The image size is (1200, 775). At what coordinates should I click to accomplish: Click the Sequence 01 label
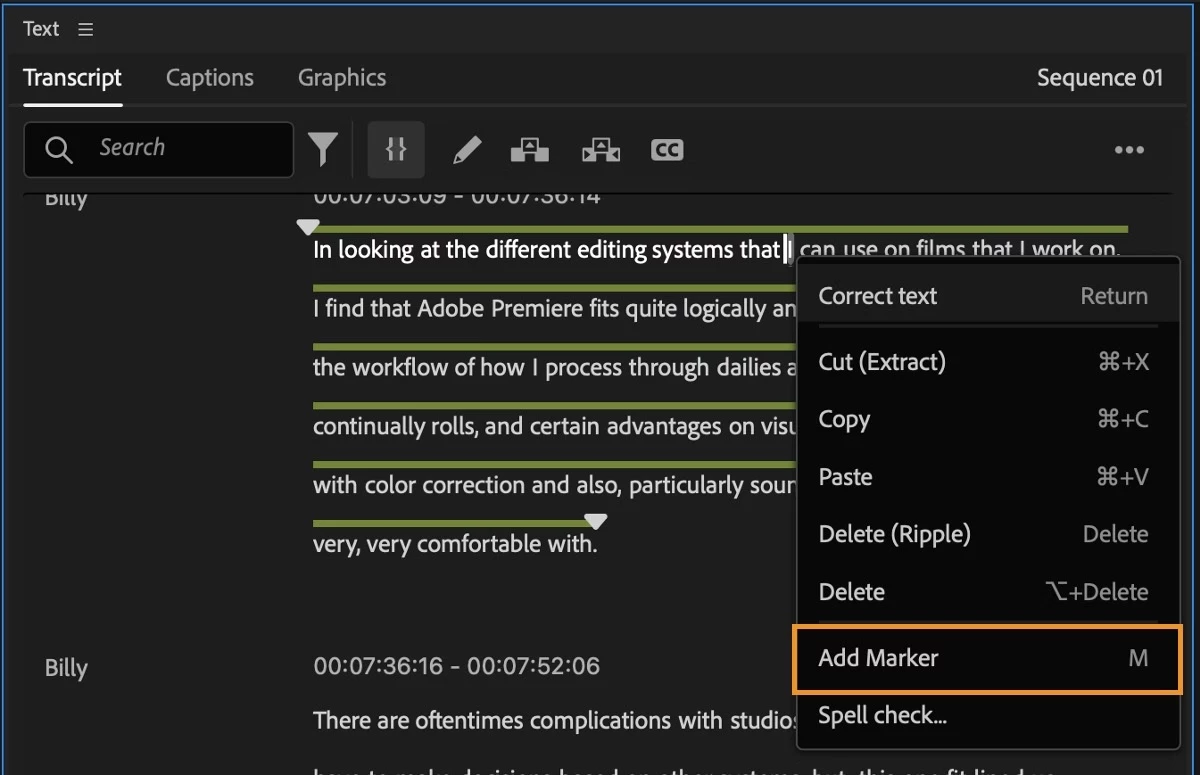(x=1100, y=78)
